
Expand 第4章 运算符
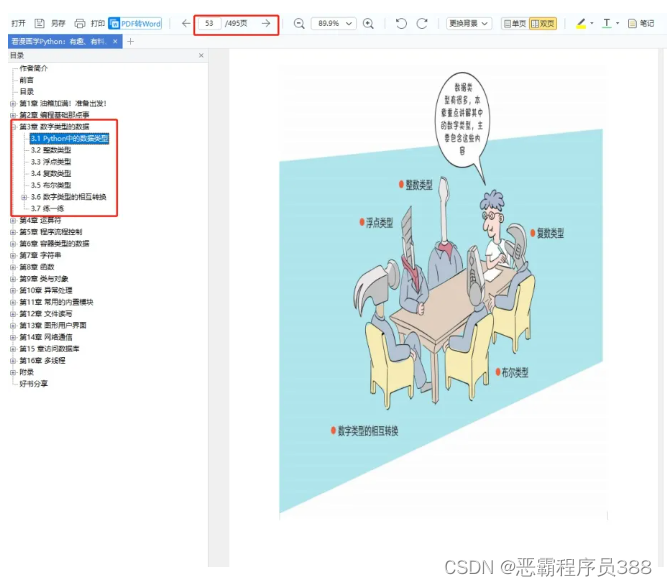[x=13, y=220]
